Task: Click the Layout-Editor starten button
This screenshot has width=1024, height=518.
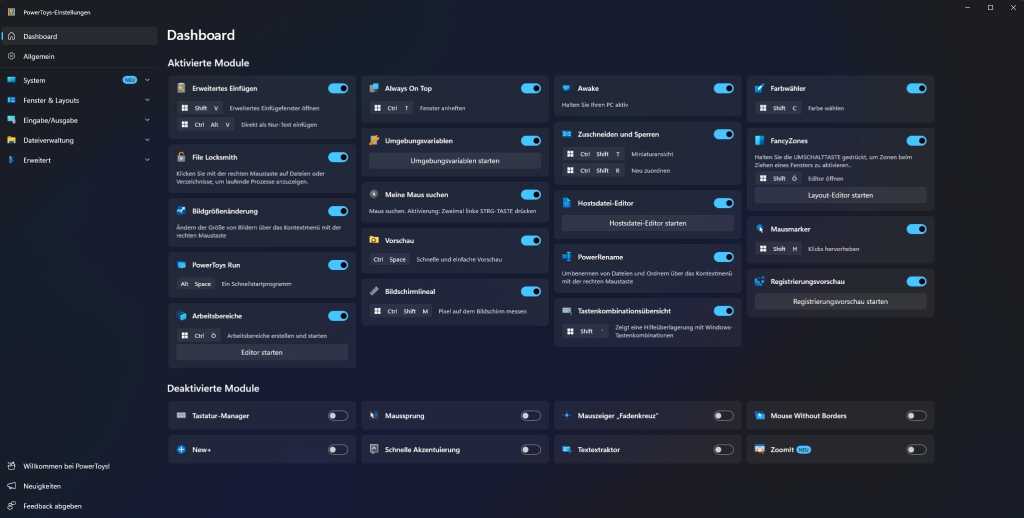Action: pyautogui.click(x=840, y=195)
